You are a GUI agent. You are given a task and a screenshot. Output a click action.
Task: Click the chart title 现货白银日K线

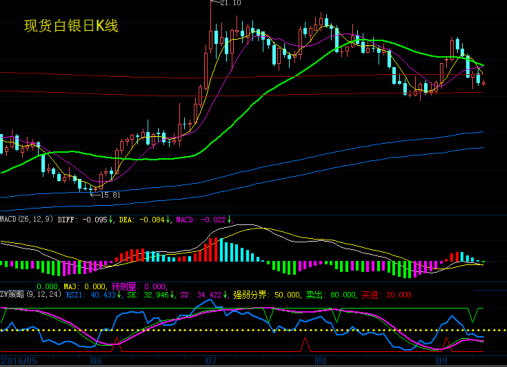71,26
